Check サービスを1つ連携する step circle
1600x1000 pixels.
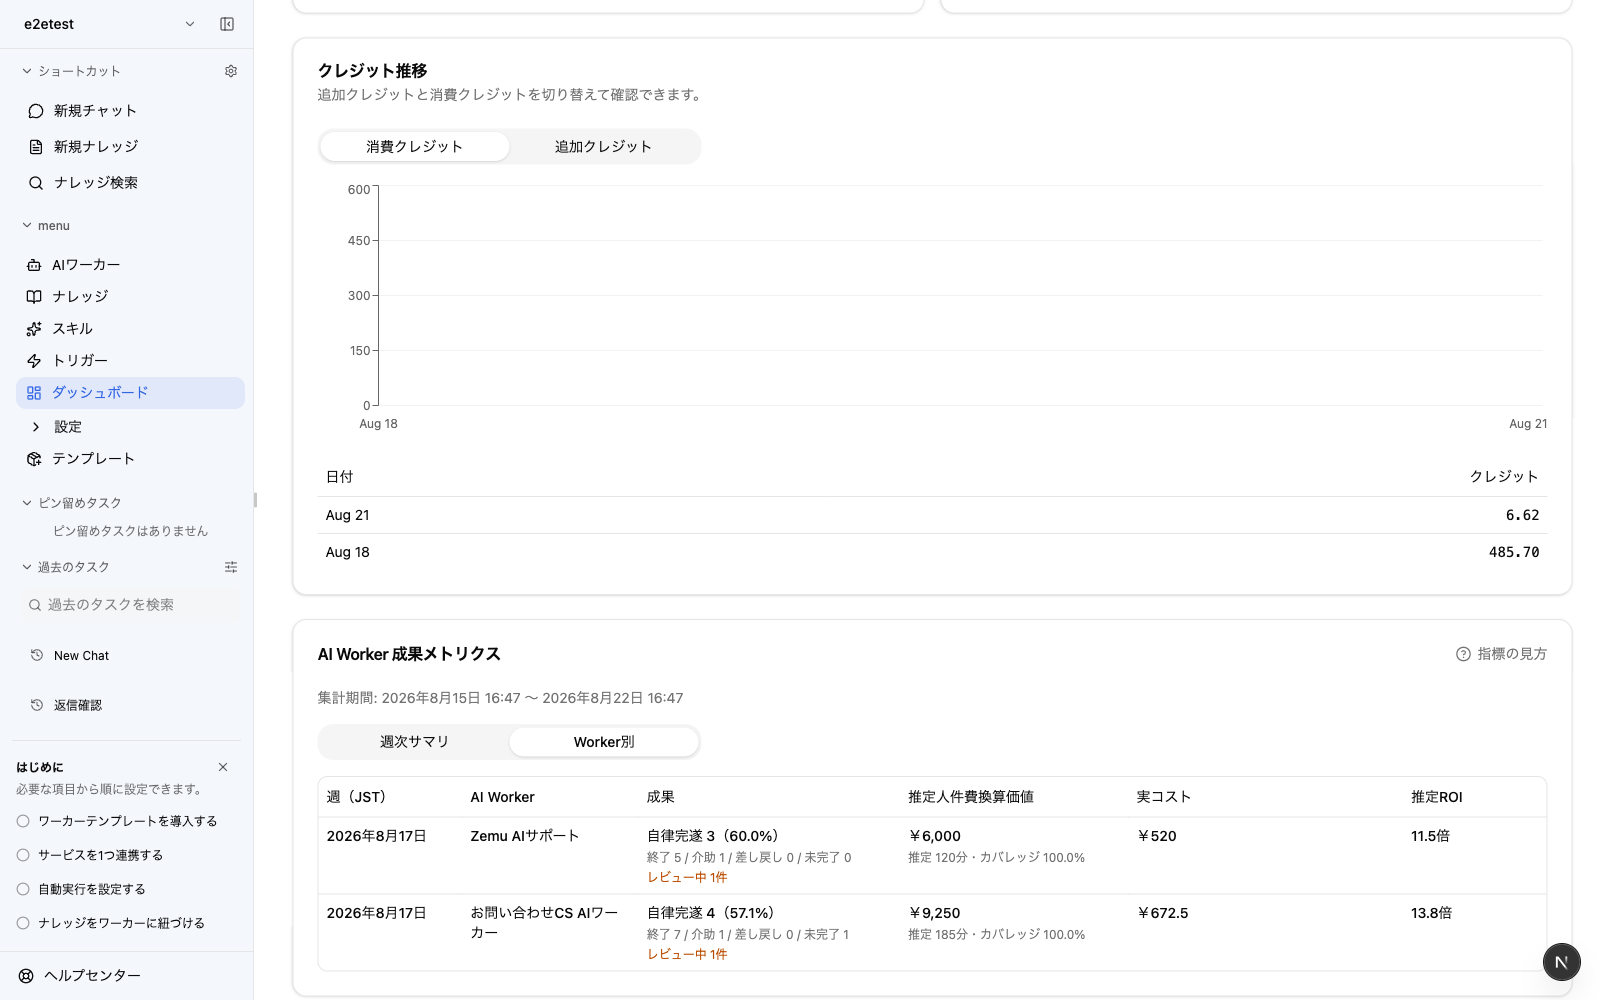(x=23, y=855)
